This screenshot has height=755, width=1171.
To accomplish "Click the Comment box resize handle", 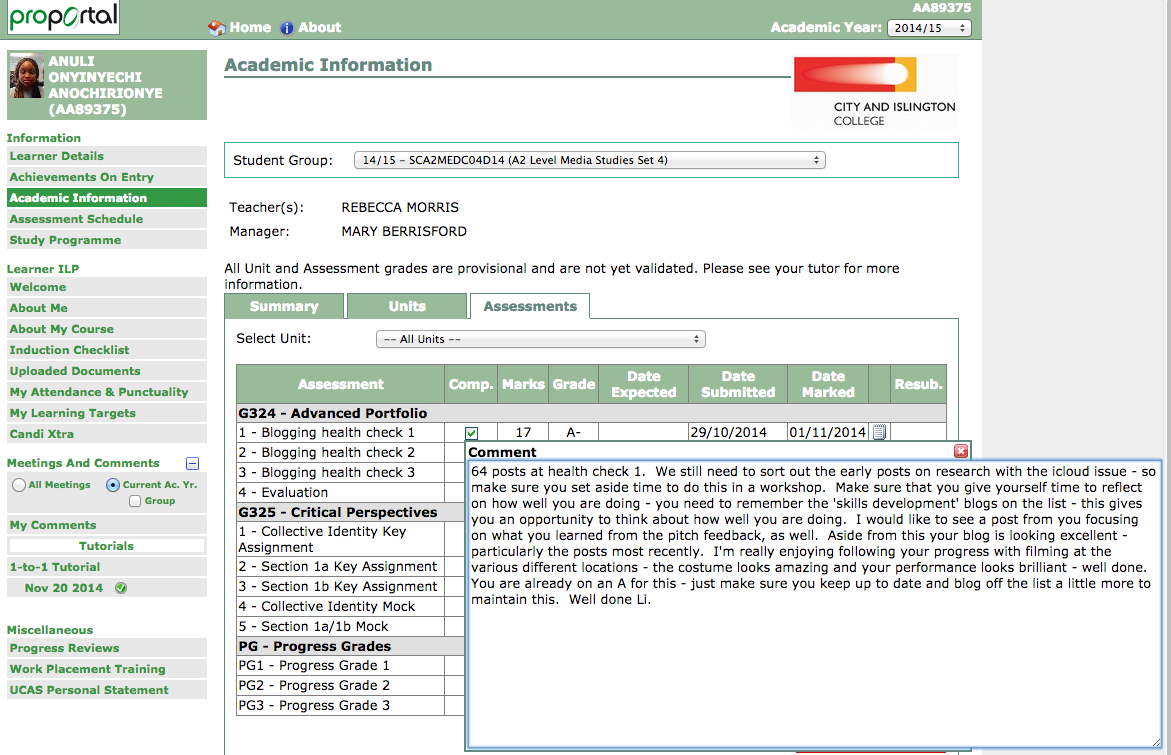I will click(x=1156, y=742).
